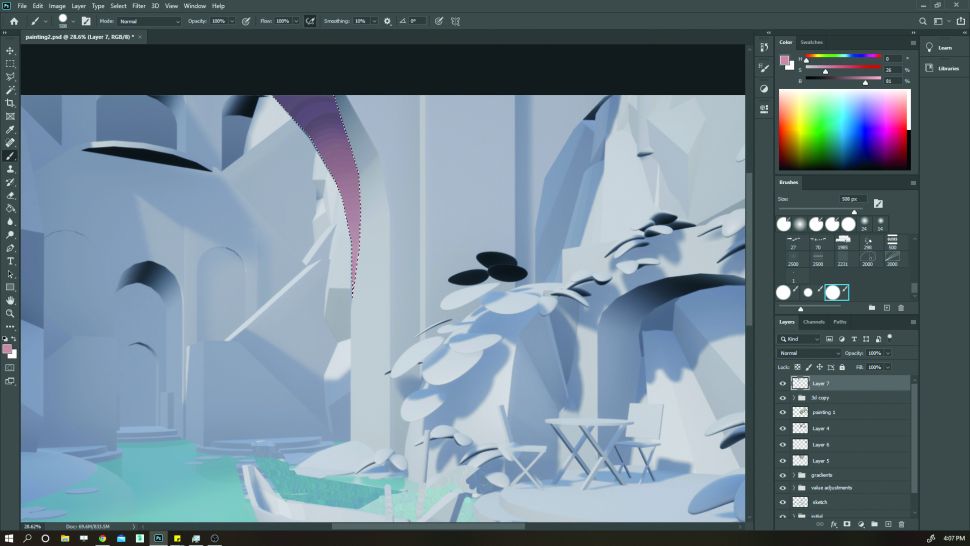
Task: Pick the Eyedropper tool
Action: (10, 130)
